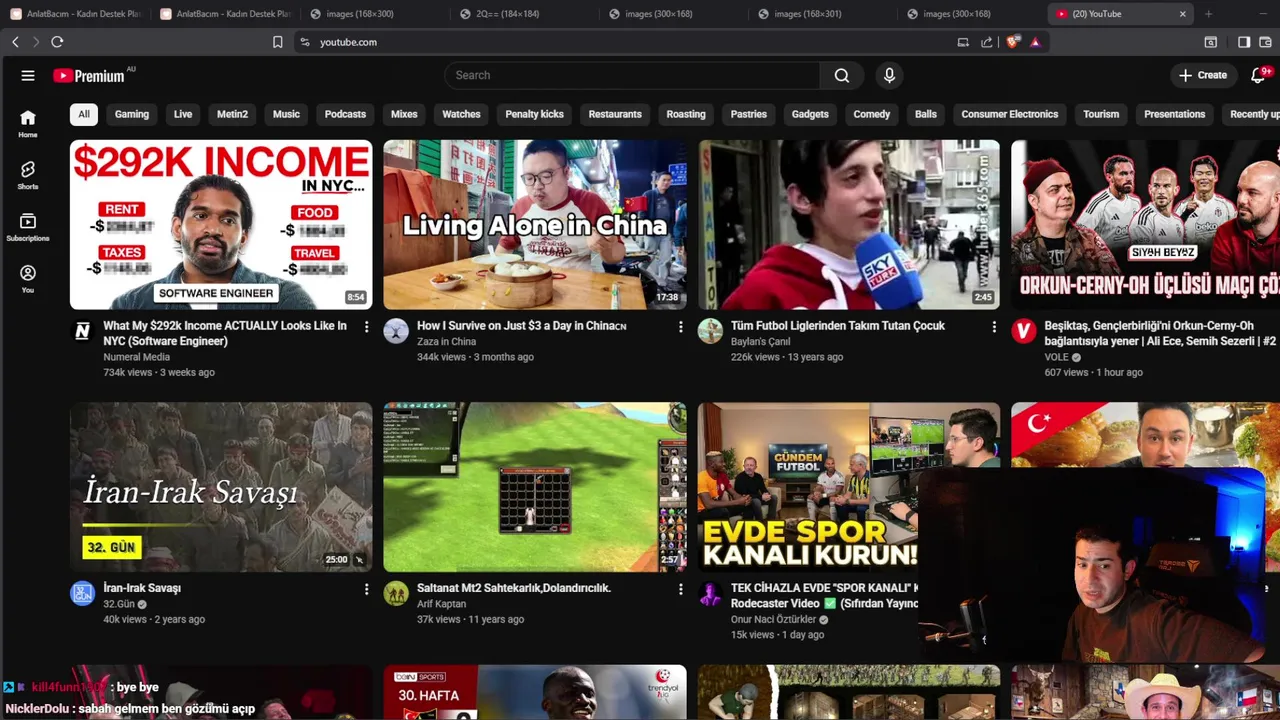Select the Metin2 filter chip
This screenshot has width=1280, height=720.
[232, 114]
